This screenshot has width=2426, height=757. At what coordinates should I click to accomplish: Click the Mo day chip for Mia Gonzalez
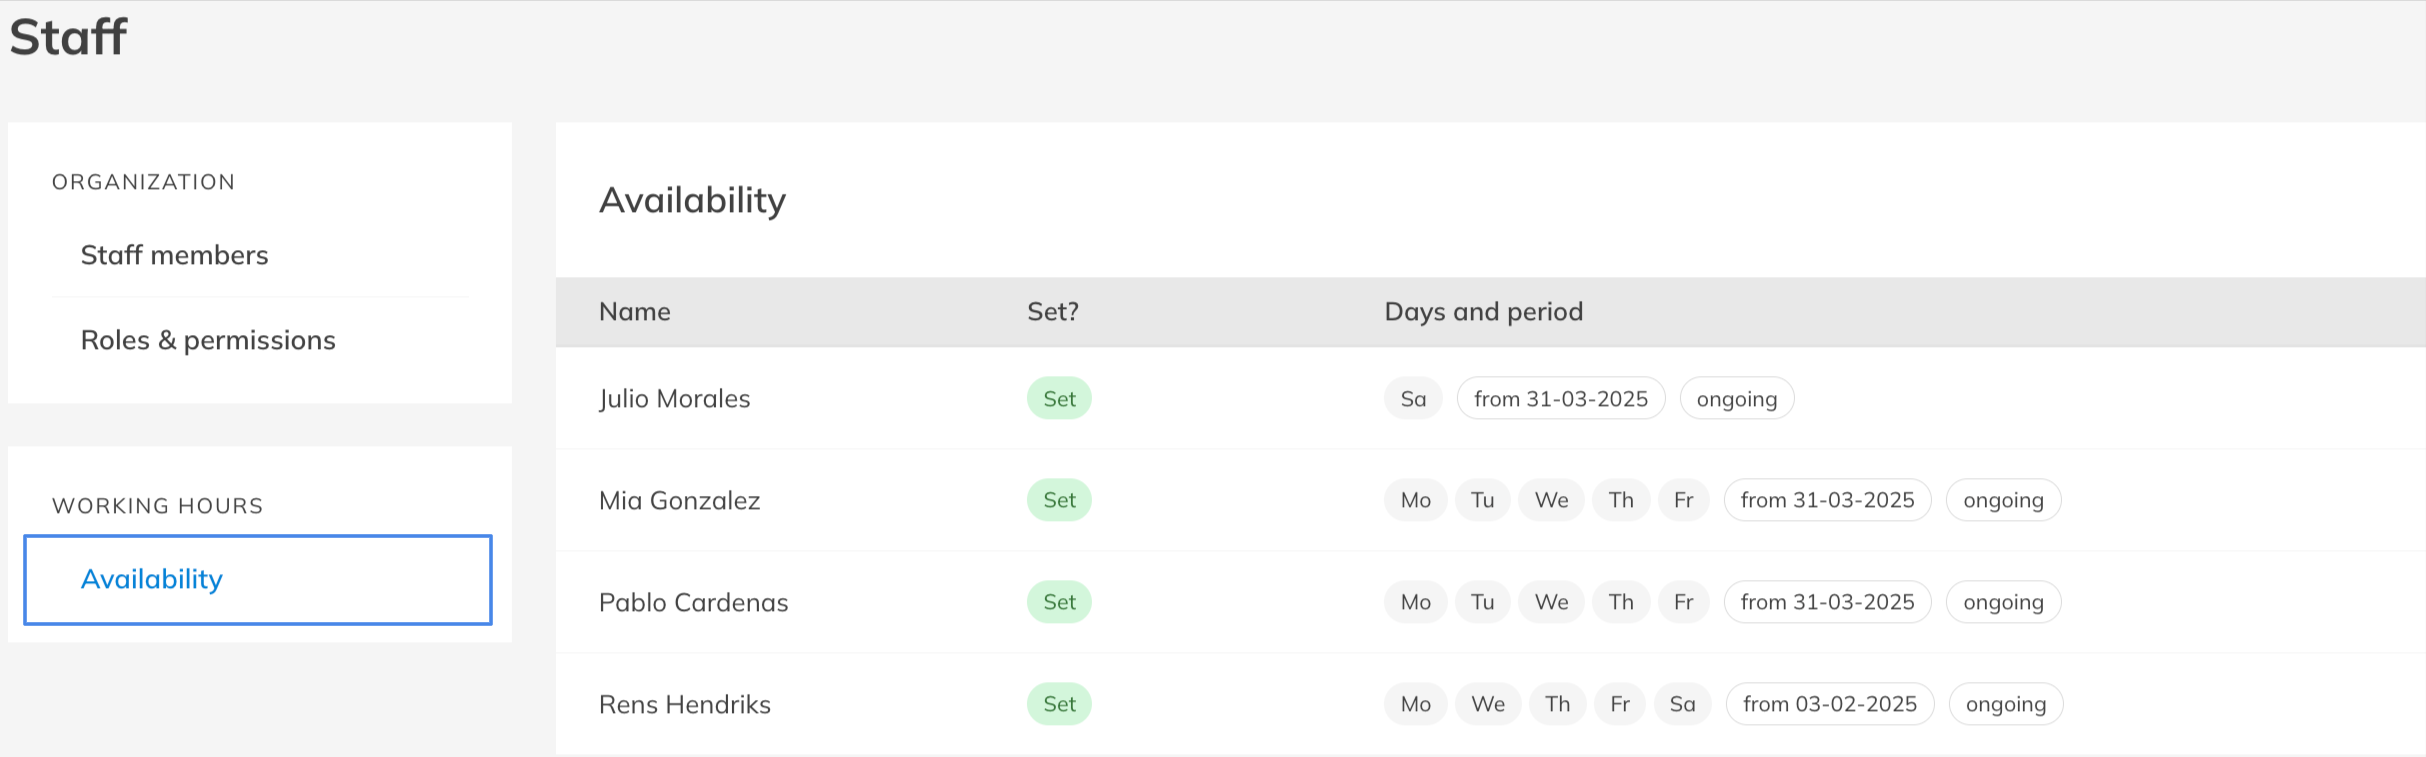tap(1415, 501)
